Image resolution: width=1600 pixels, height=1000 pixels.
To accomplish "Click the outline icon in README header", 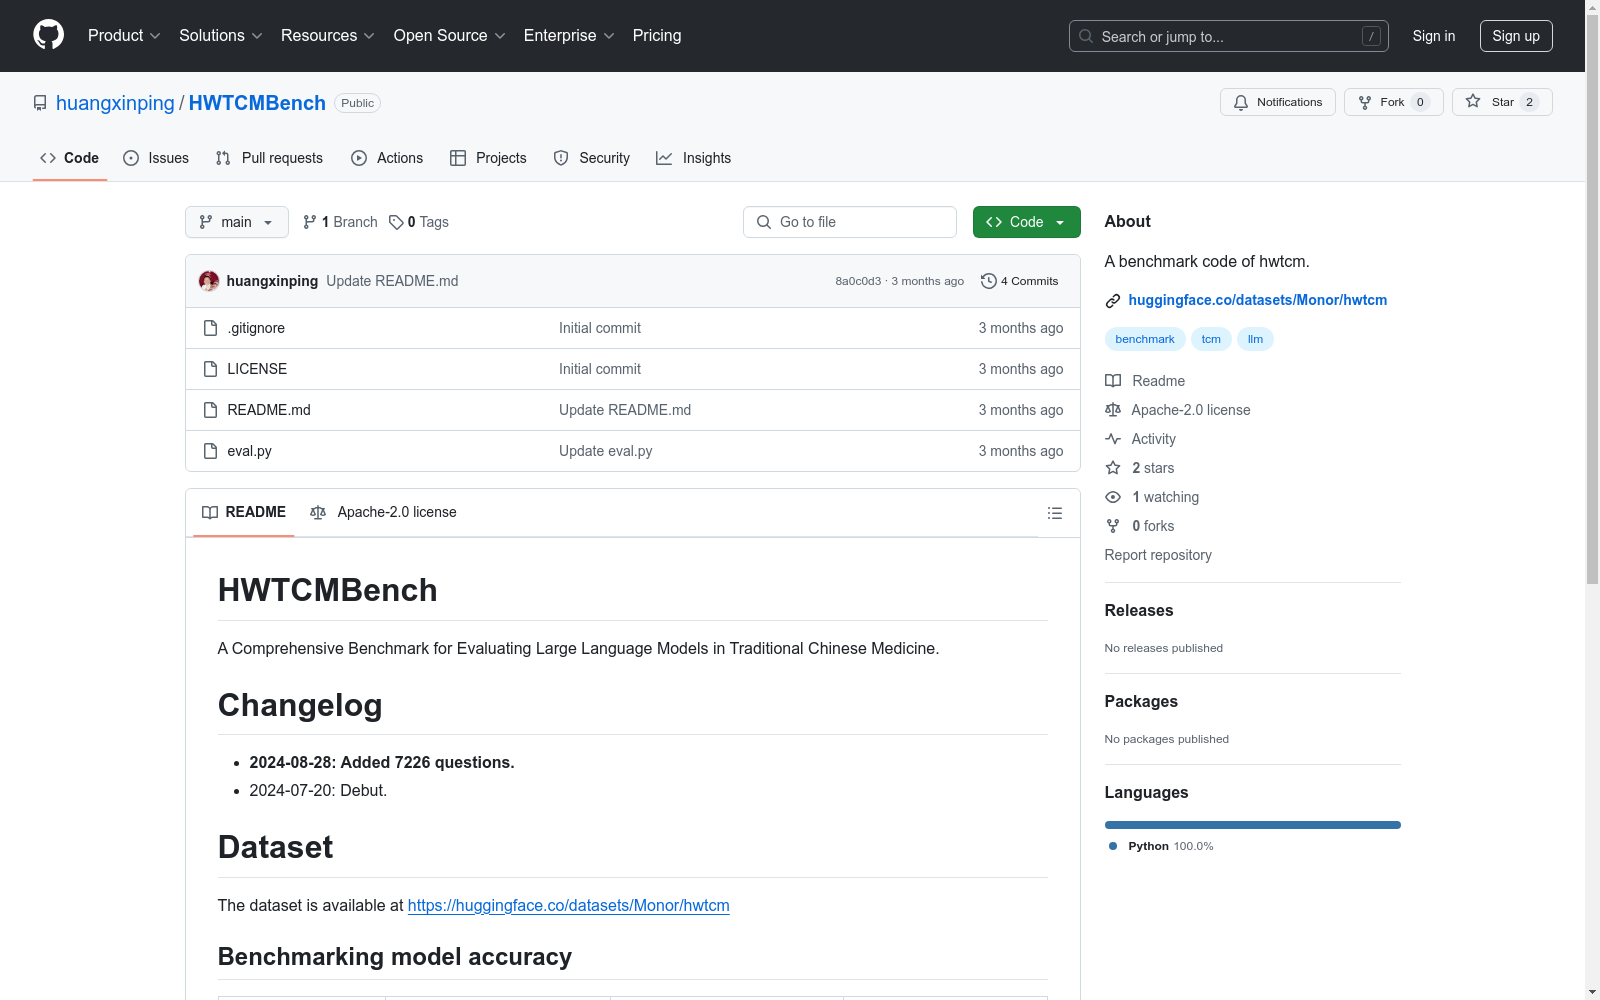I will coord(1054,513).
